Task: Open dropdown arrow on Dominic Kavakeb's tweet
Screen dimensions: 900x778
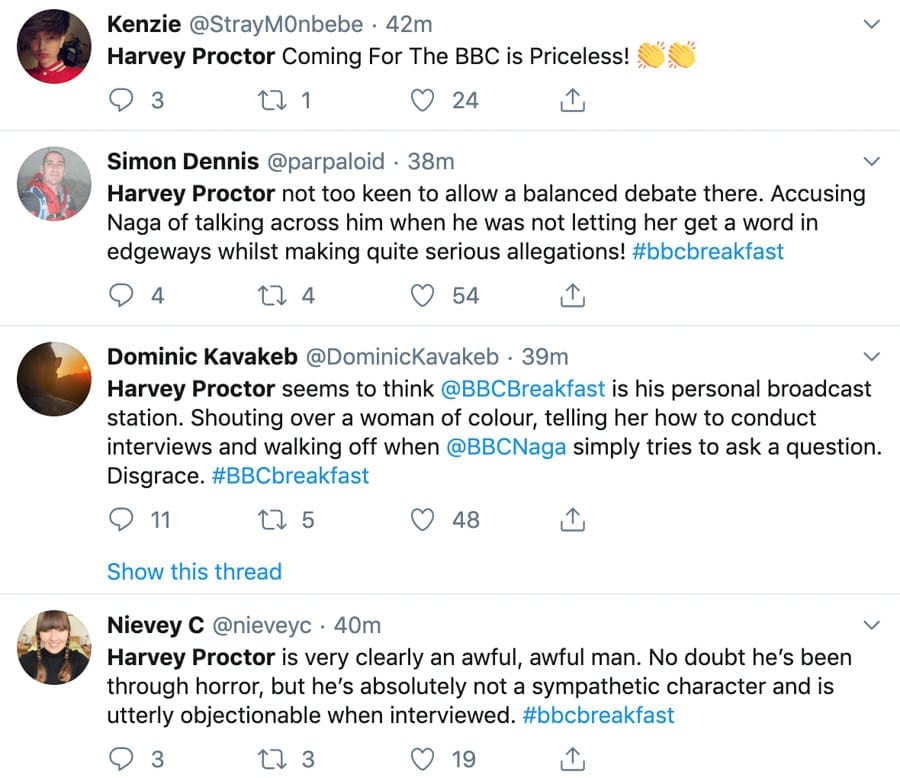Action: click(872, 357)
